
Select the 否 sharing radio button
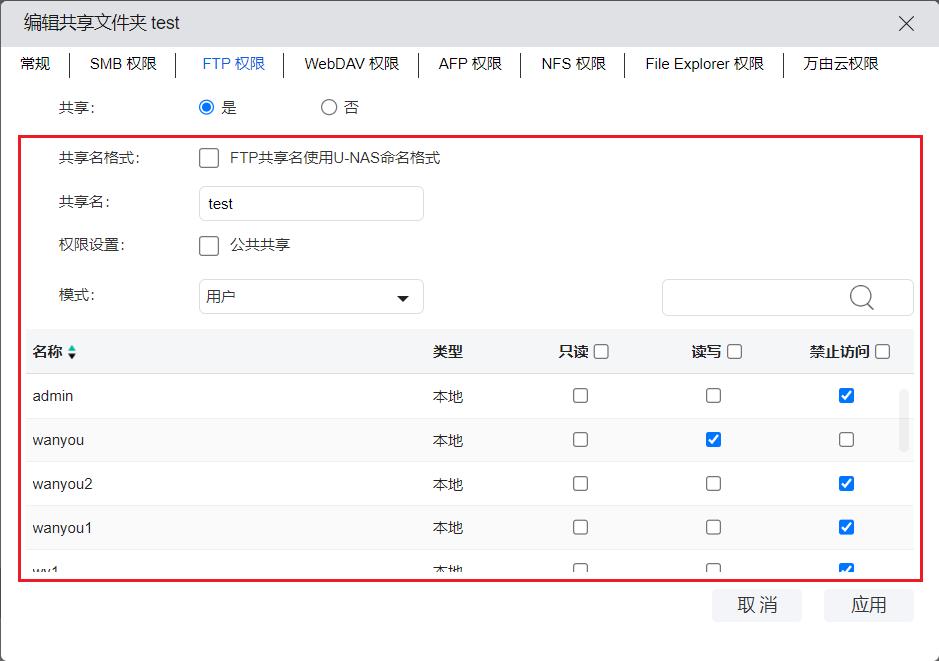tap(329, 107)
